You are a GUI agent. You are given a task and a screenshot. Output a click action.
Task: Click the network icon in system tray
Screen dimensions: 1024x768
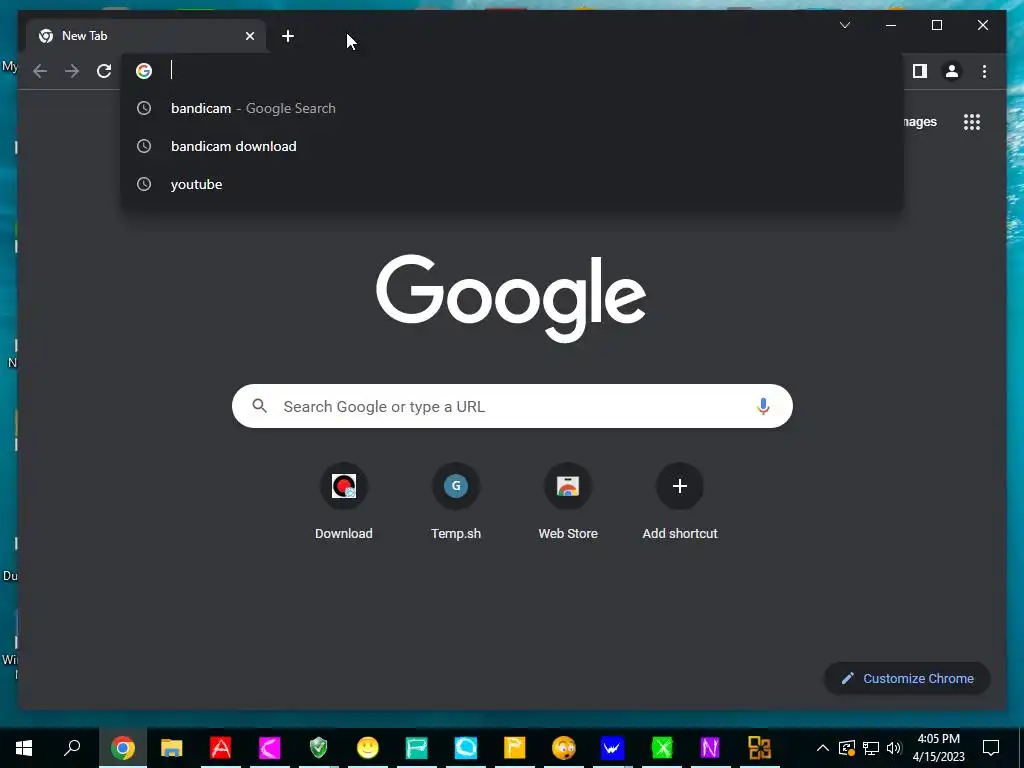871,748
